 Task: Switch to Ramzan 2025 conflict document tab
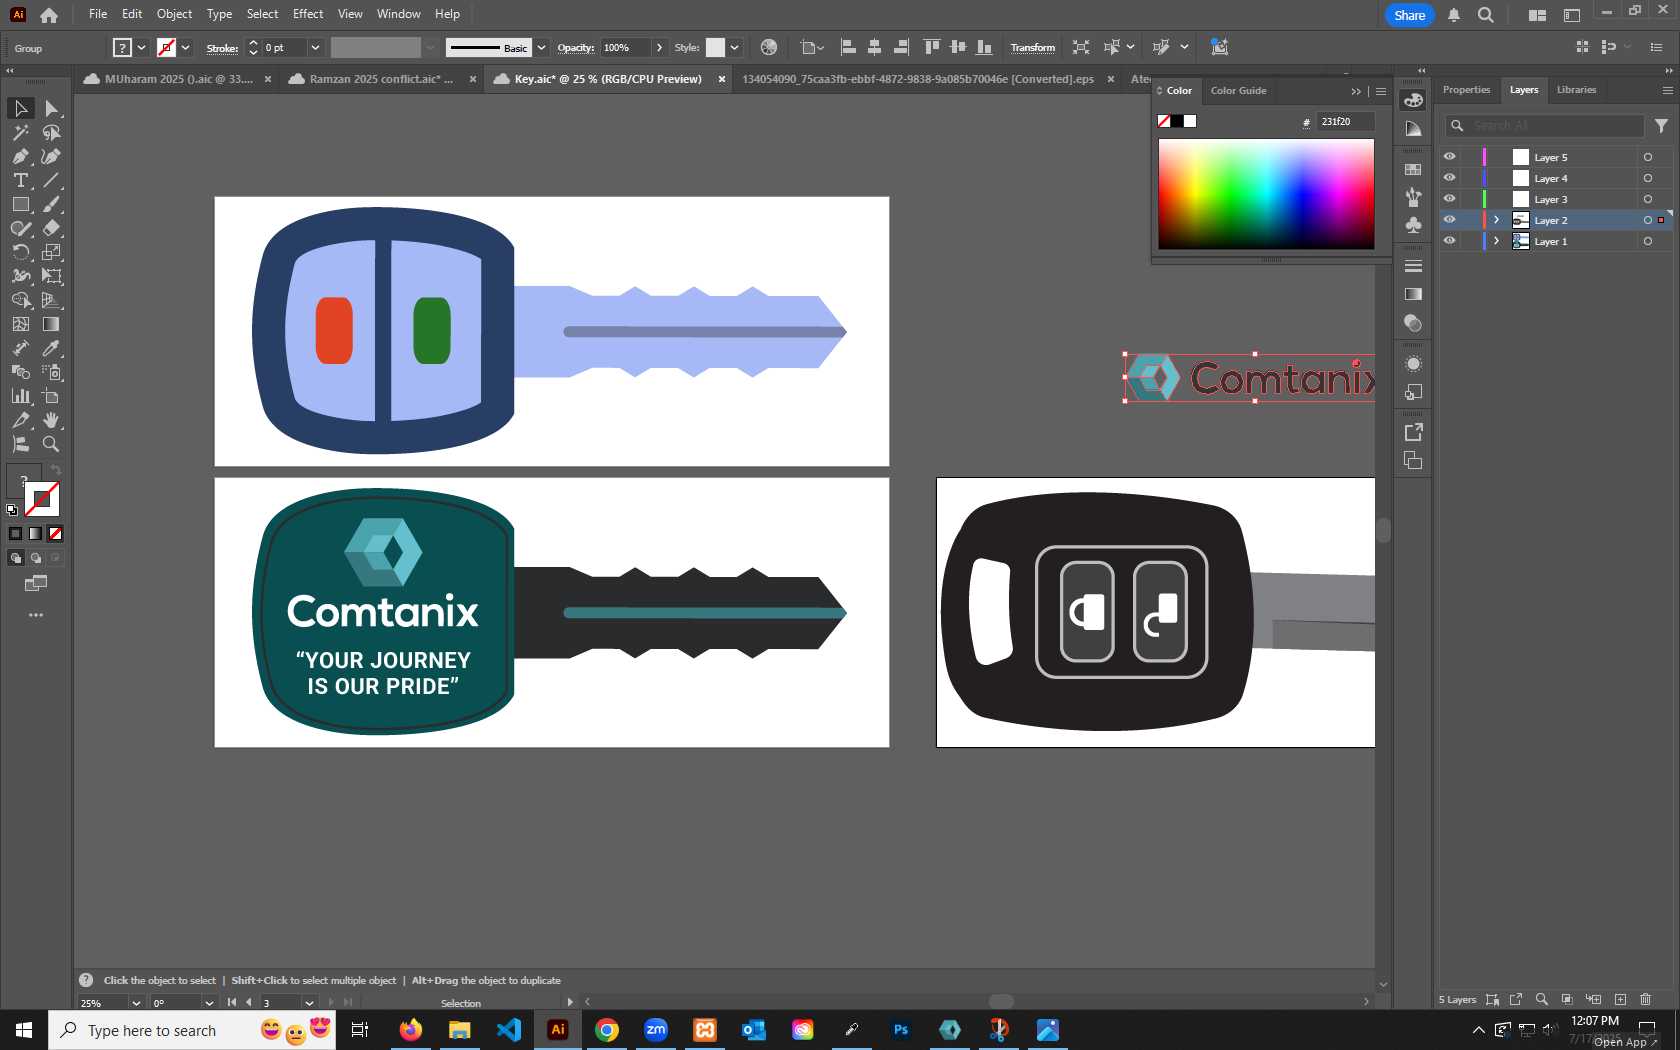click(x=381, y=79)
